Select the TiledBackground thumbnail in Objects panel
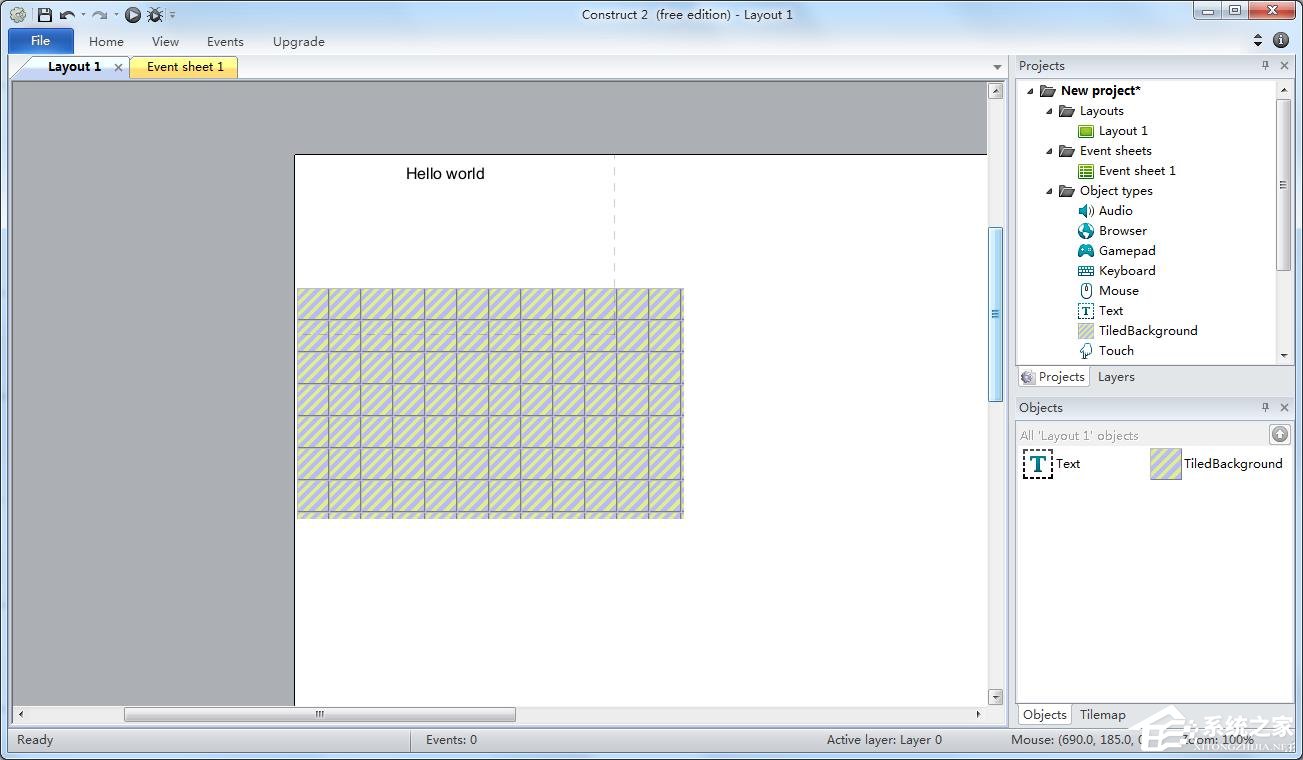The height and width of the screenshot is (760, 1303). click(1166, 464)
